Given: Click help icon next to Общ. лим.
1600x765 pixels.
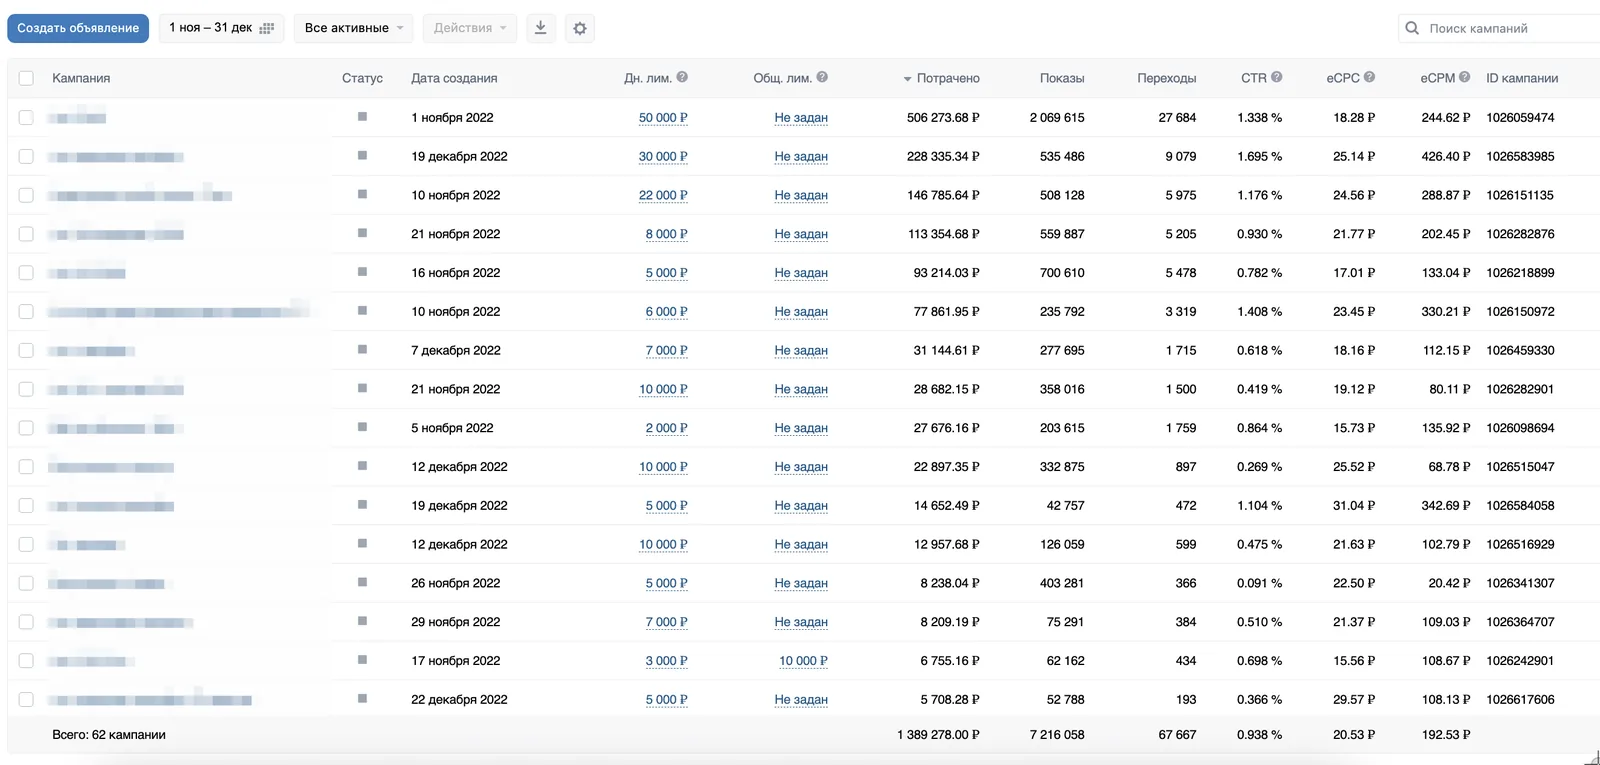Looking at the screenshot, I should 822,77.
